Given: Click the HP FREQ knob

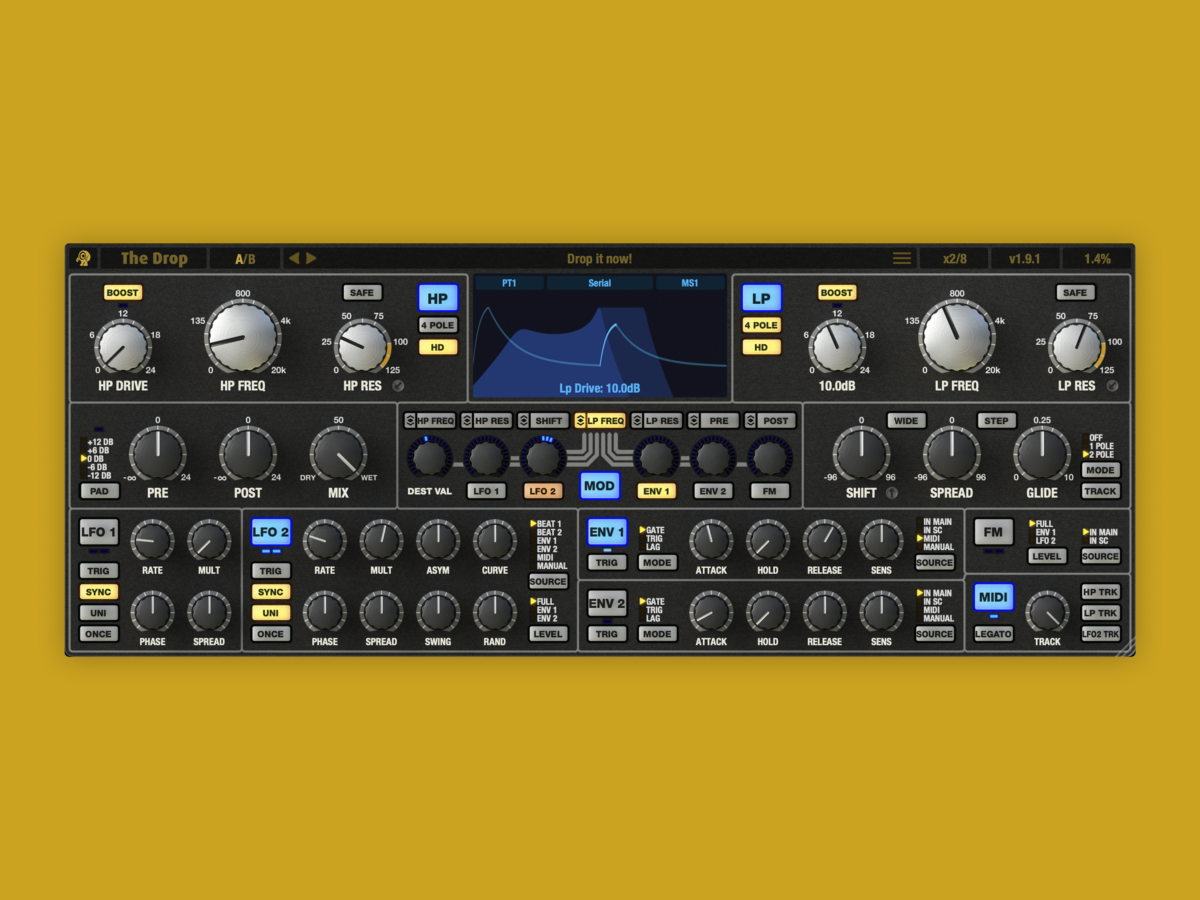Looking at the screenshot, I should 243,337.
